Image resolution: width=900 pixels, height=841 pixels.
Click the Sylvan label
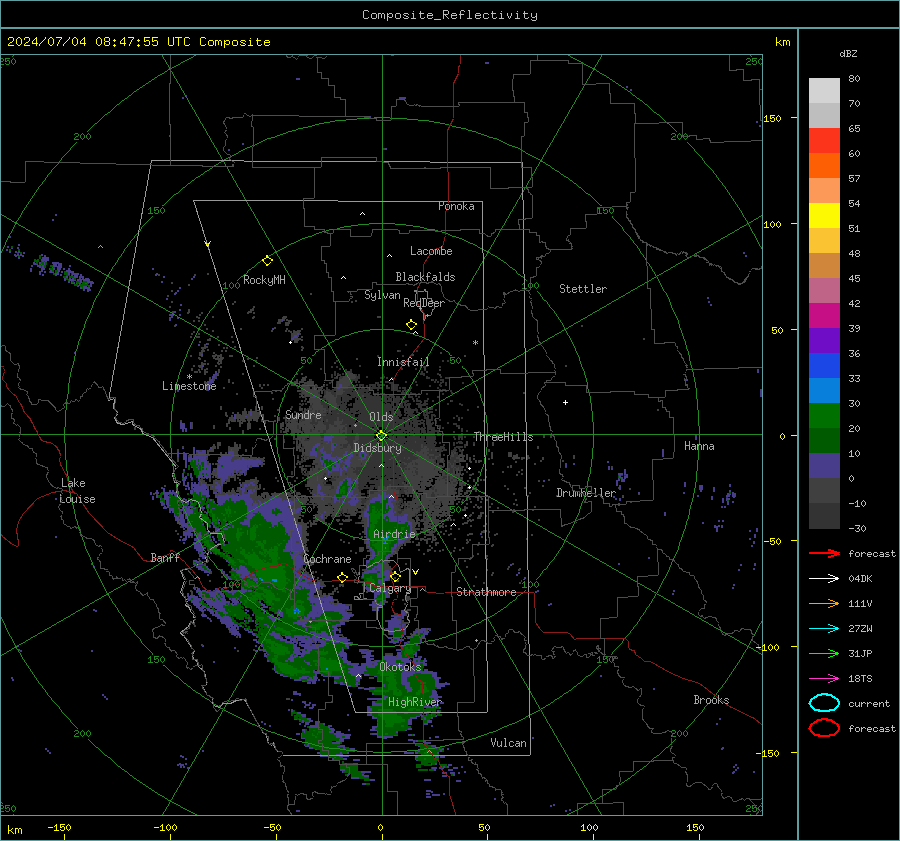(382, 295)
